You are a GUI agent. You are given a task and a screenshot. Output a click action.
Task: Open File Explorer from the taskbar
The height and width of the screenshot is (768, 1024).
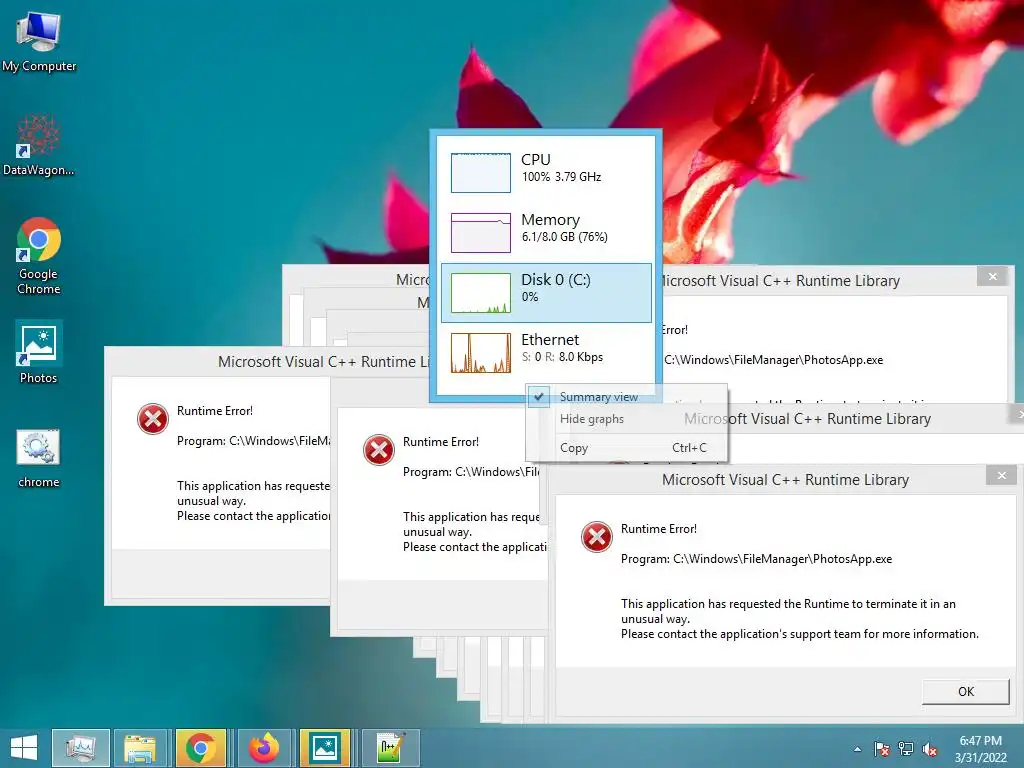click(x=140, y=748)
